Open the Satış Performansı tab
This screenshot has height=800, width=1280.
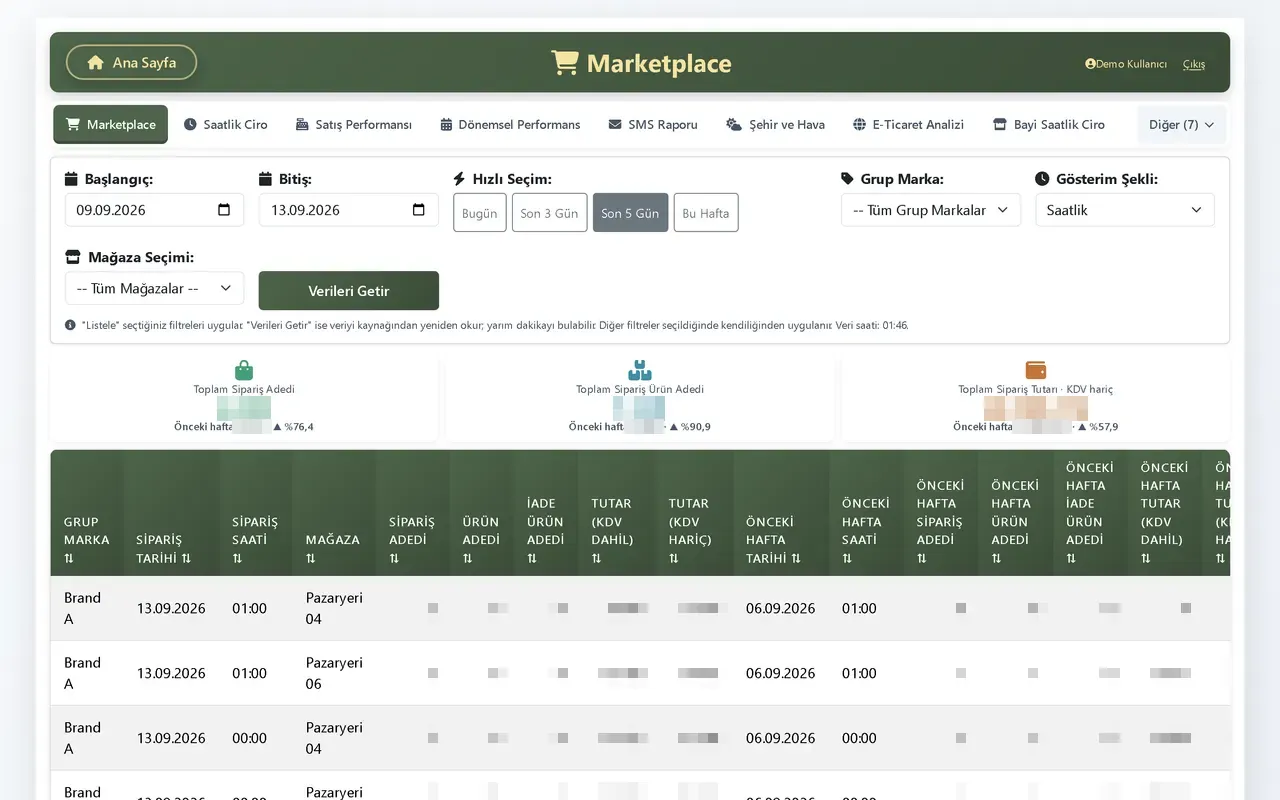coord(354,125)
